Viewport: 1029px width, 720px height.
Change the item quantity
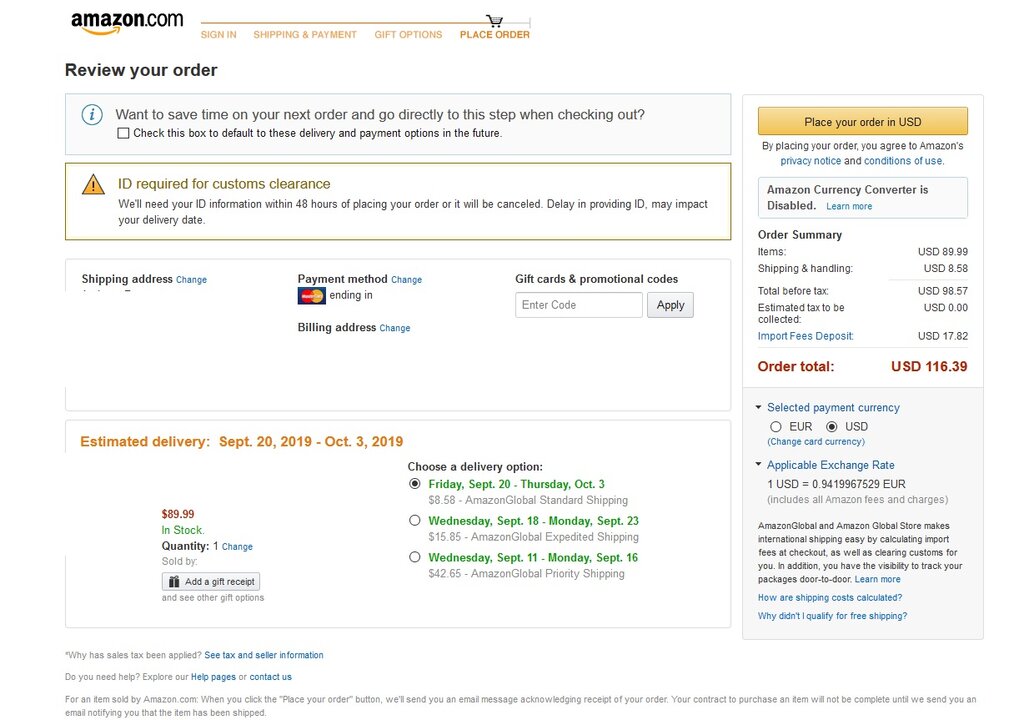tap(237, 547)
